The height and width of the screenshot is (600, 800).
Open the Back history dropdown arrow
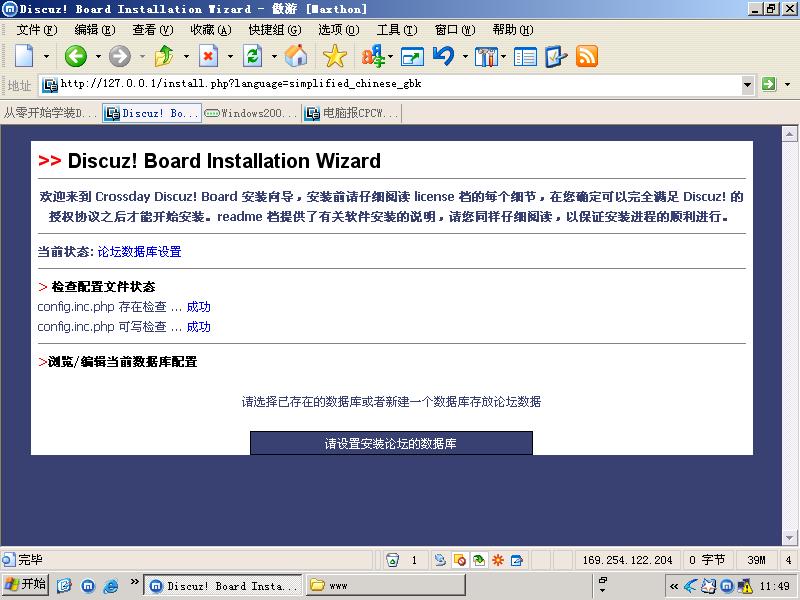click(x=98, y=57)
